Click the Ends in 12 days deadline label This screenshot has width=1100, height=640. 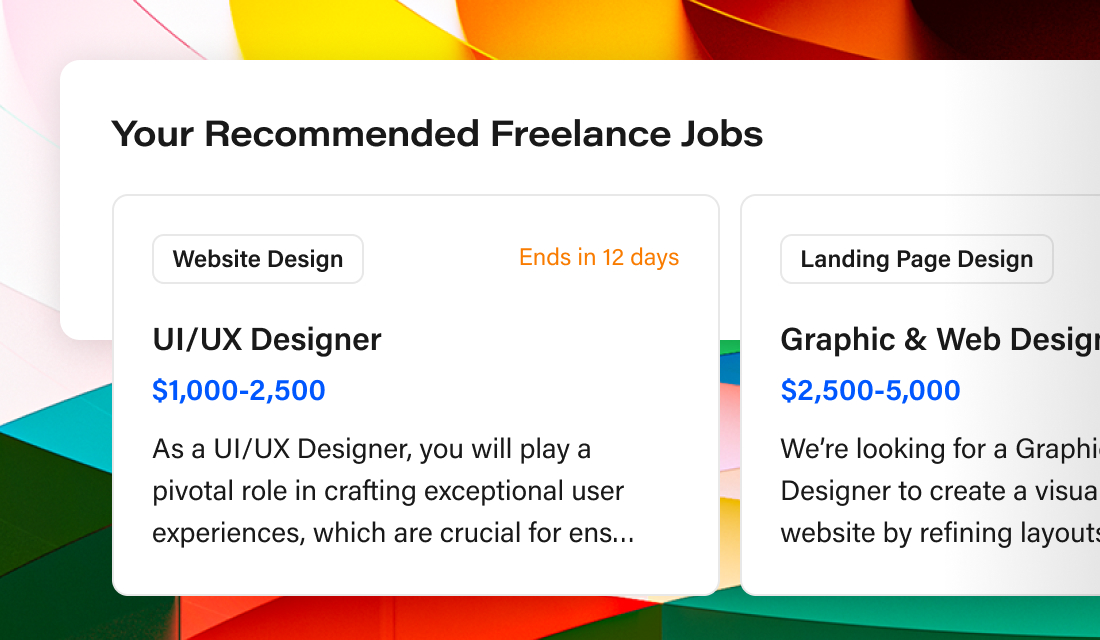[598, 257]
